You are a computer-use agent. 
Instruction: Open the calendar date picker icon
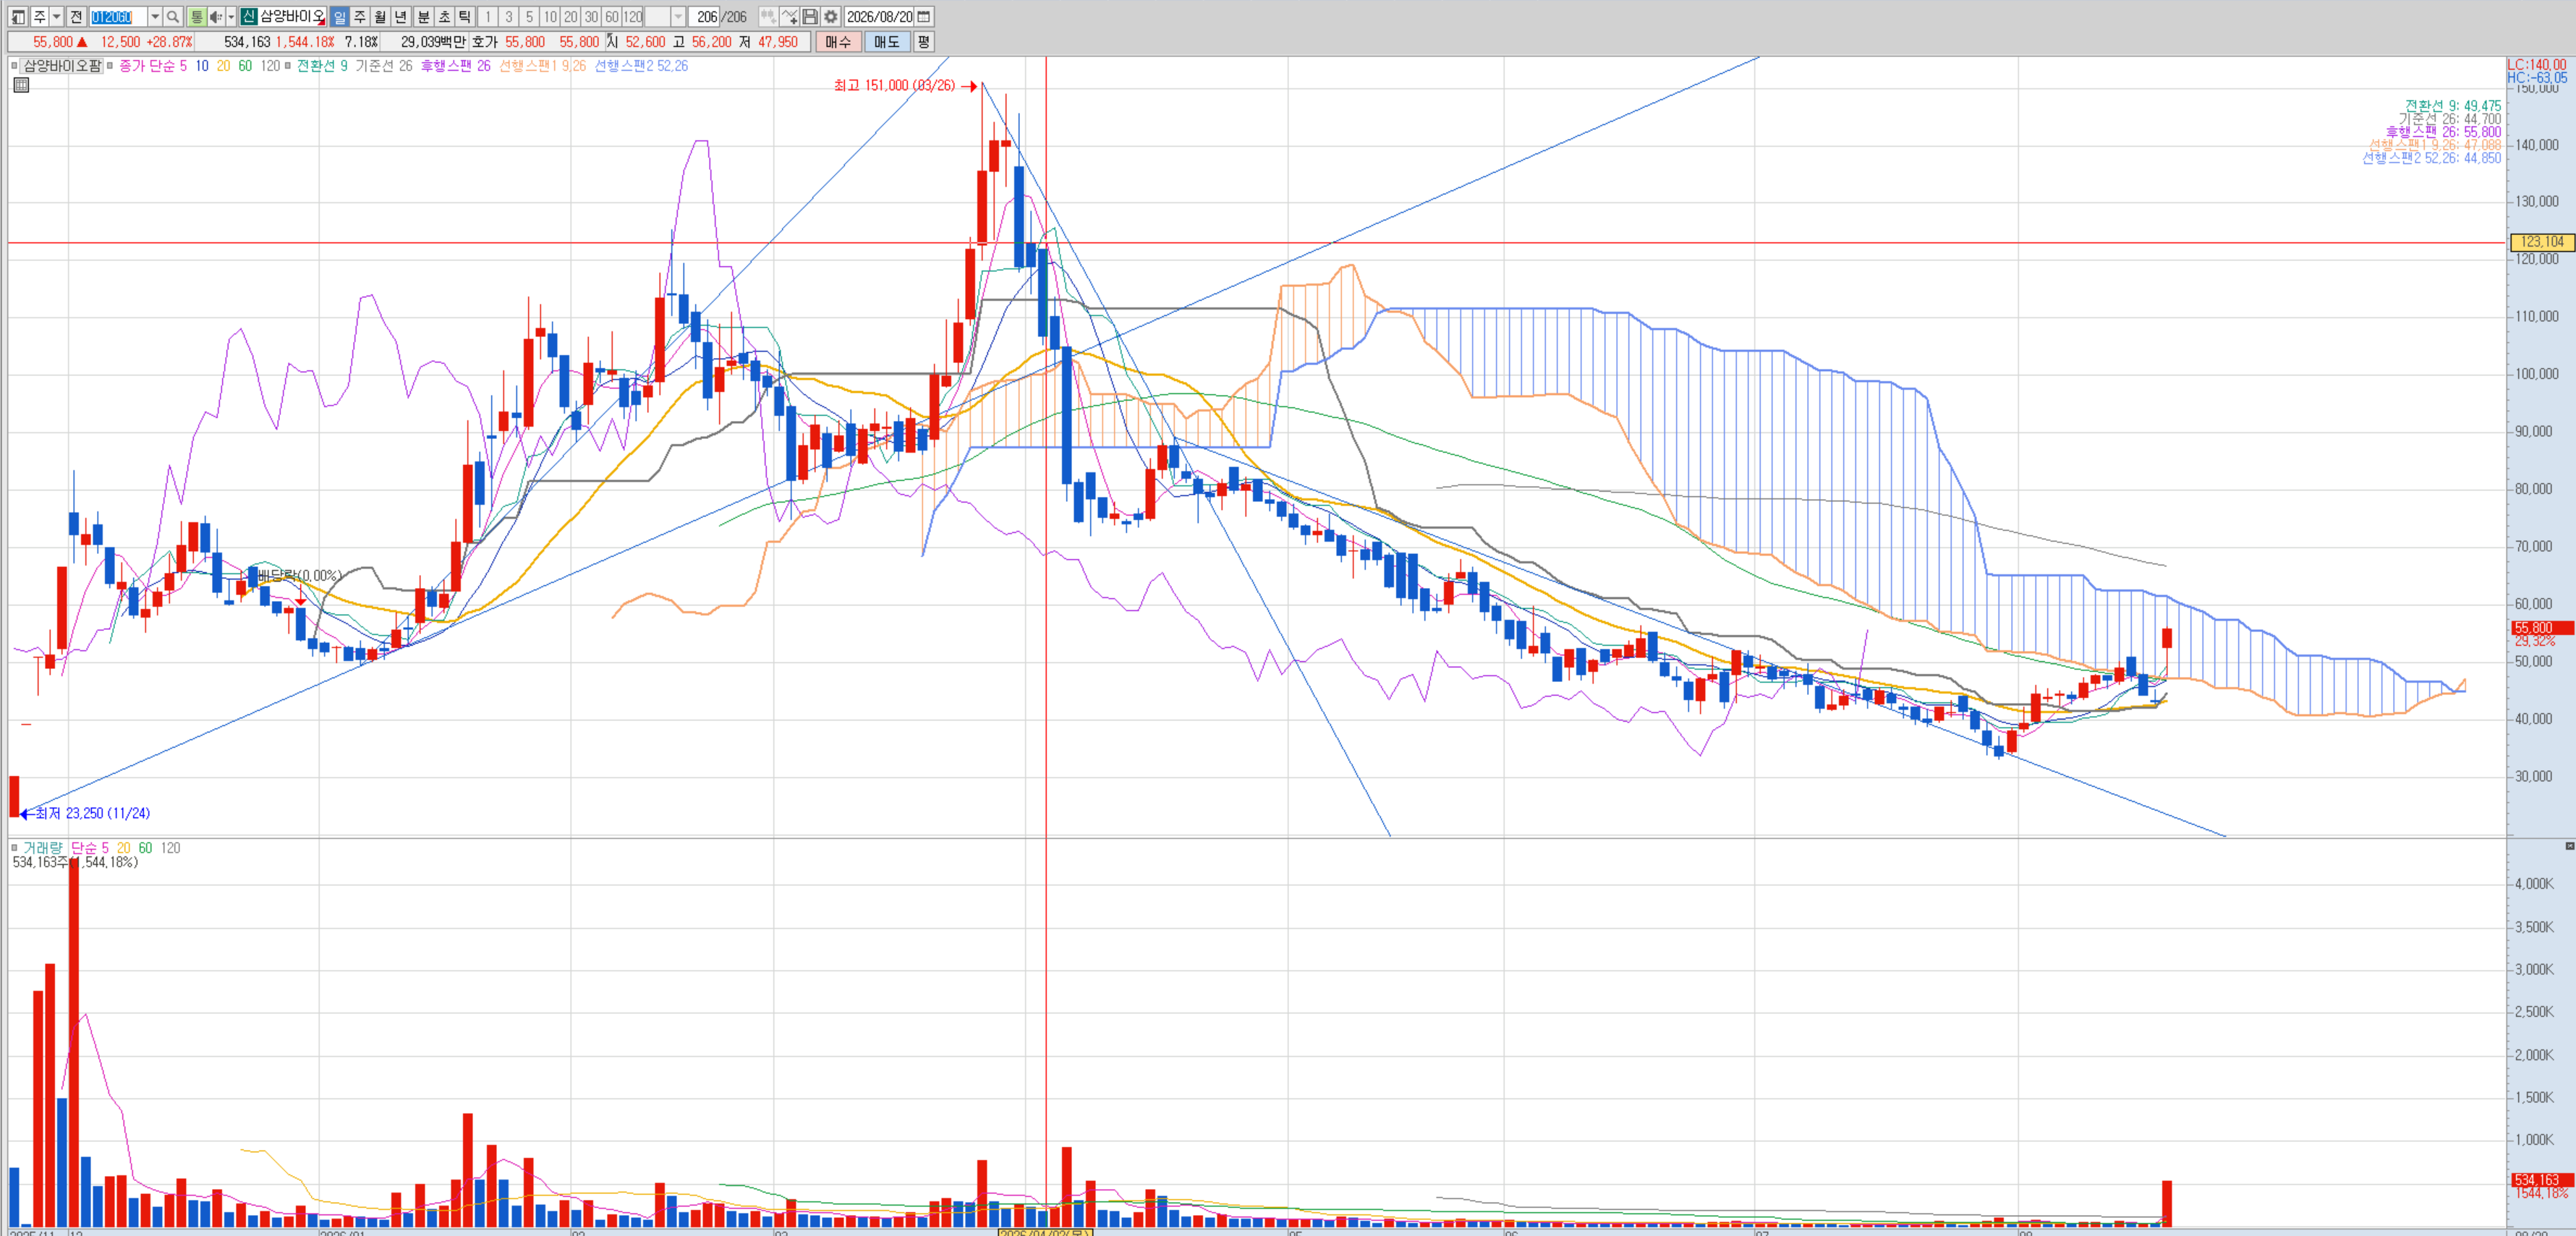point(924,17)
